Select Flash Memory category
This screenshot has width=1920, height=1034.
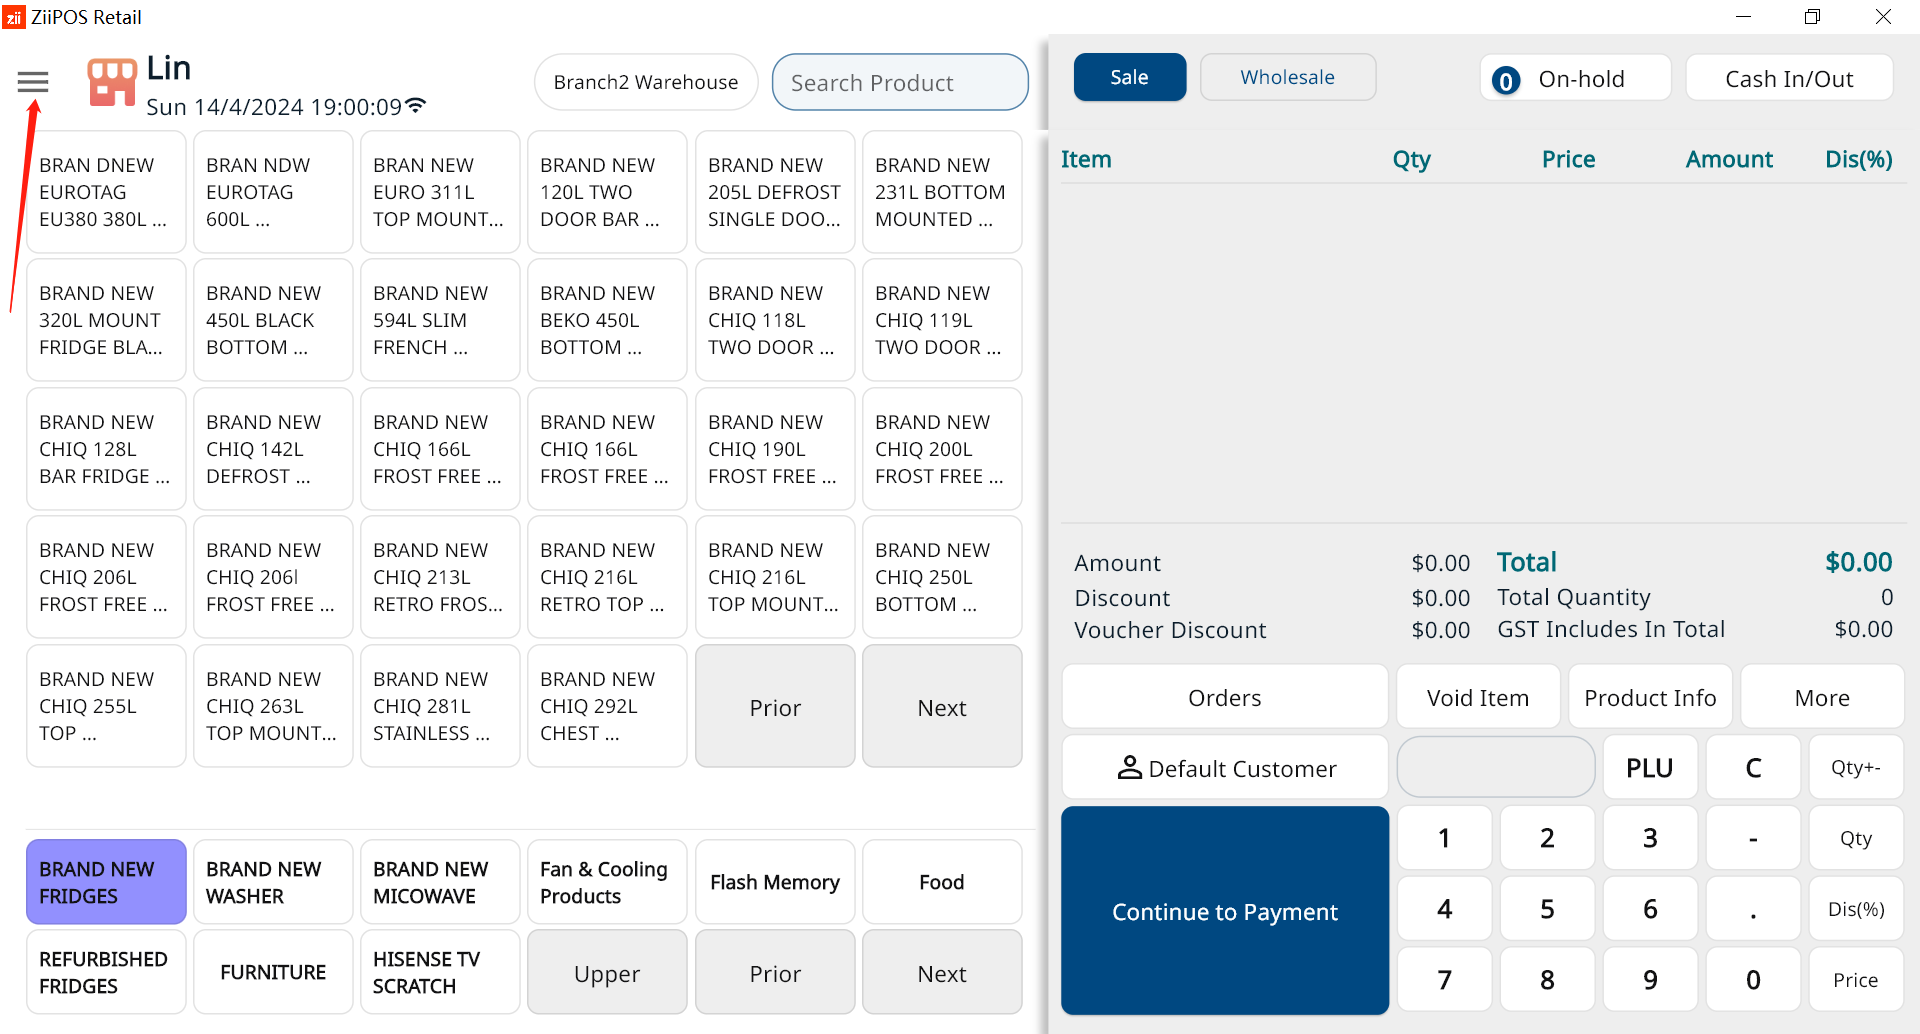(x=775, y=882)
